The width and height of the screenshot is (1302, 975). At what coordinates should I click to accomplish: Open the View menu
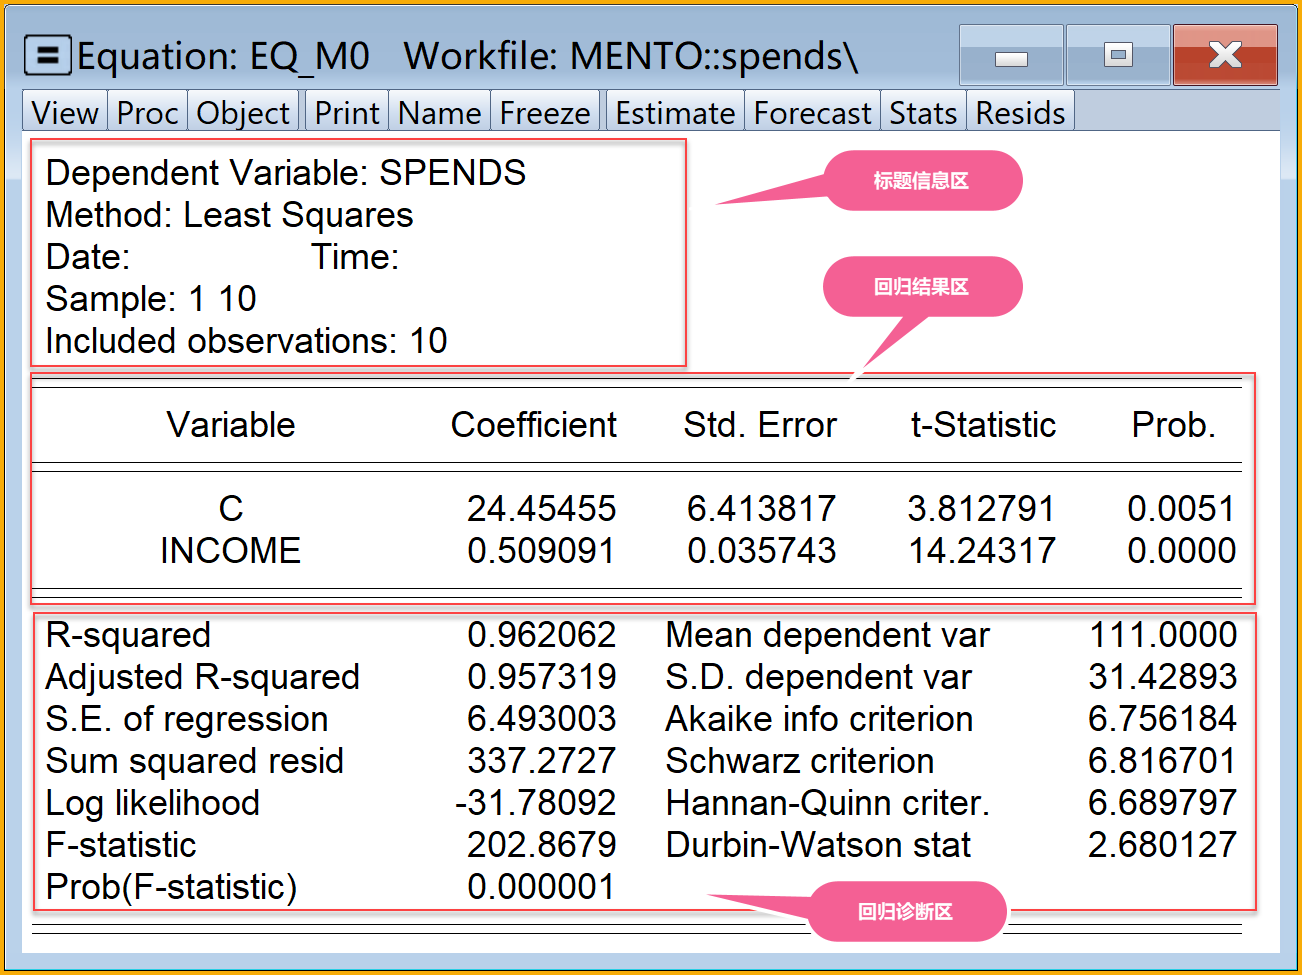pos(65,113)
